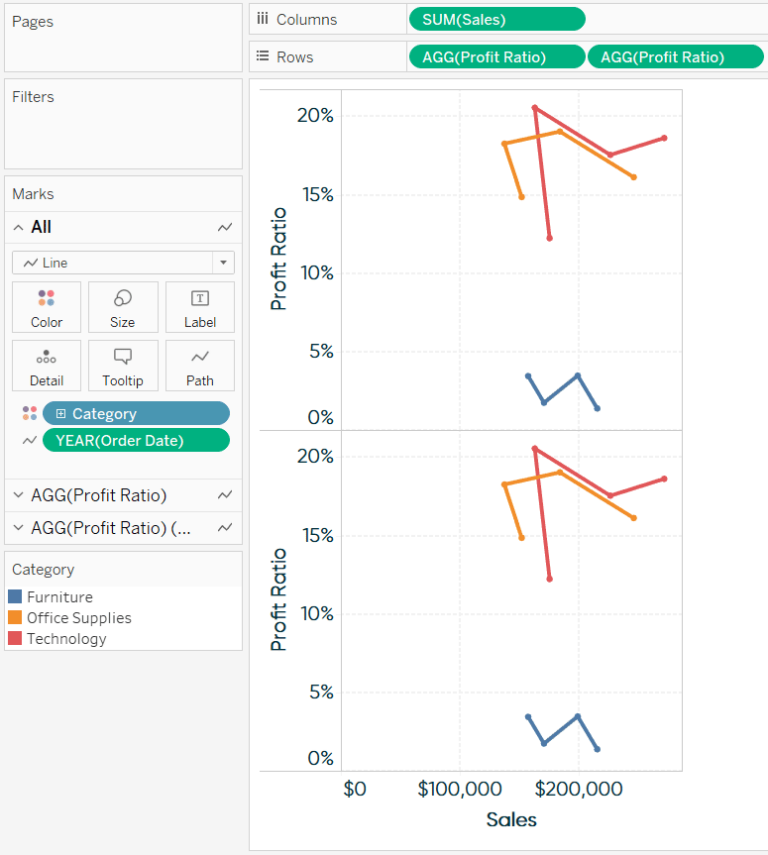The height and width of the screenshot is (855, 768).
Task: Open the Color button on the Marks card
Action: point(46,307)
